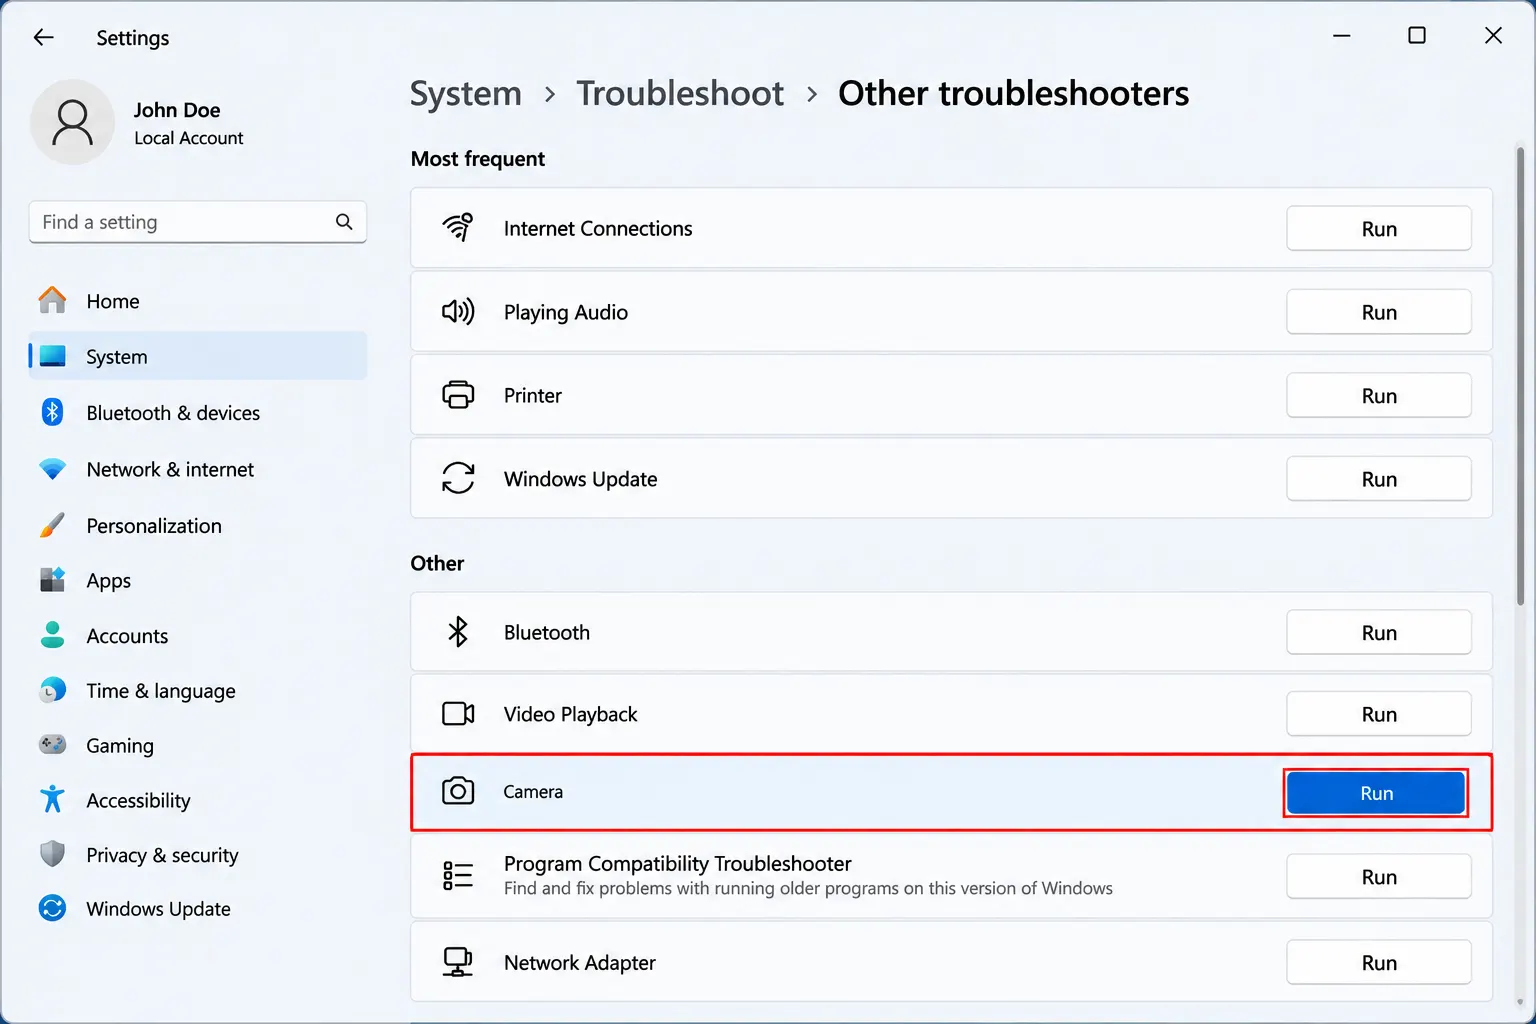Open the Home settings page
Image resolution: width=1536 pixels, height=1024 pixels.
coord(198,301)
